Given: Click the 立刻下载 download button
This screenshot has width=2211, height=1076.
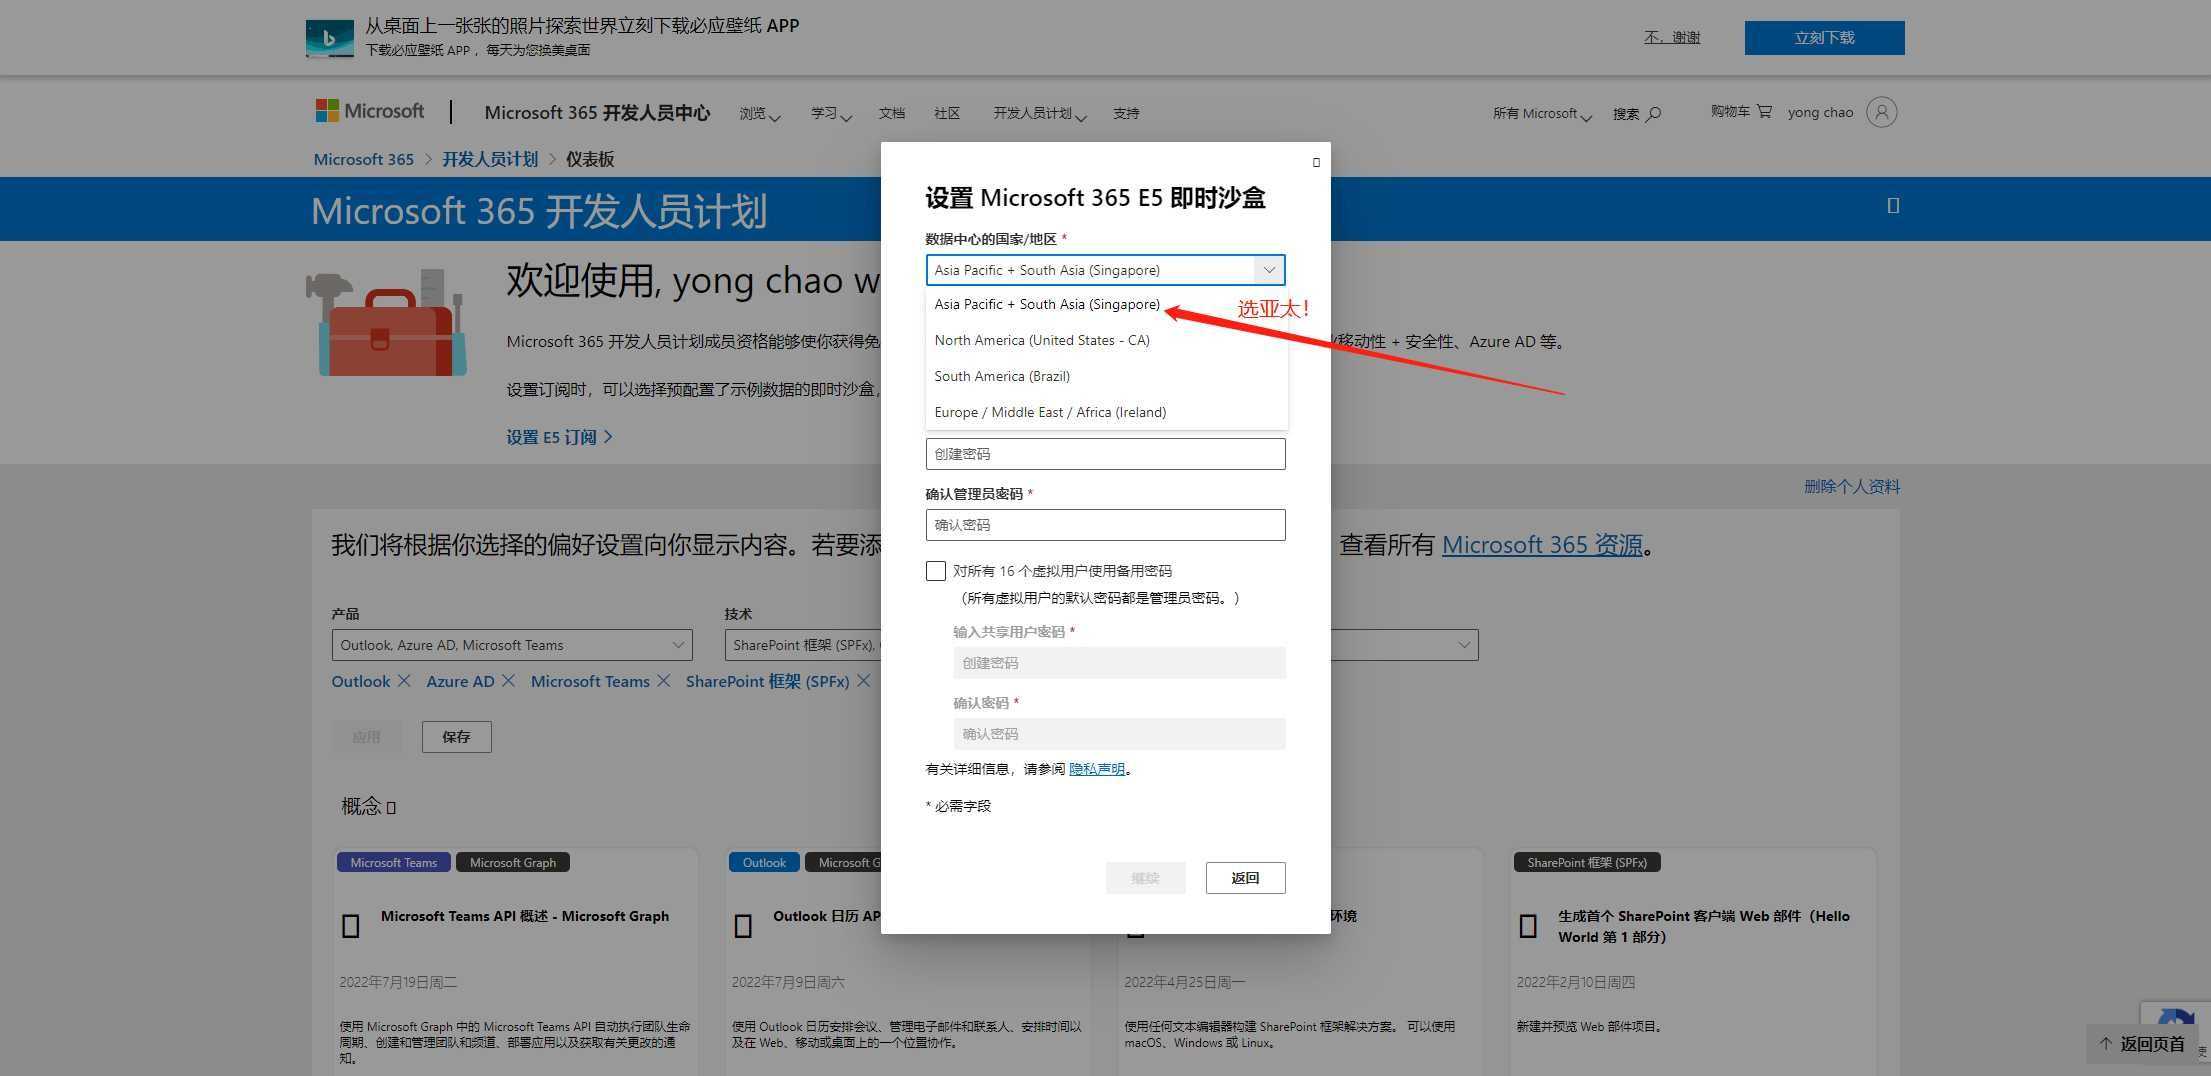Looking at the screenshot, I should click(x=1824, y=38).
